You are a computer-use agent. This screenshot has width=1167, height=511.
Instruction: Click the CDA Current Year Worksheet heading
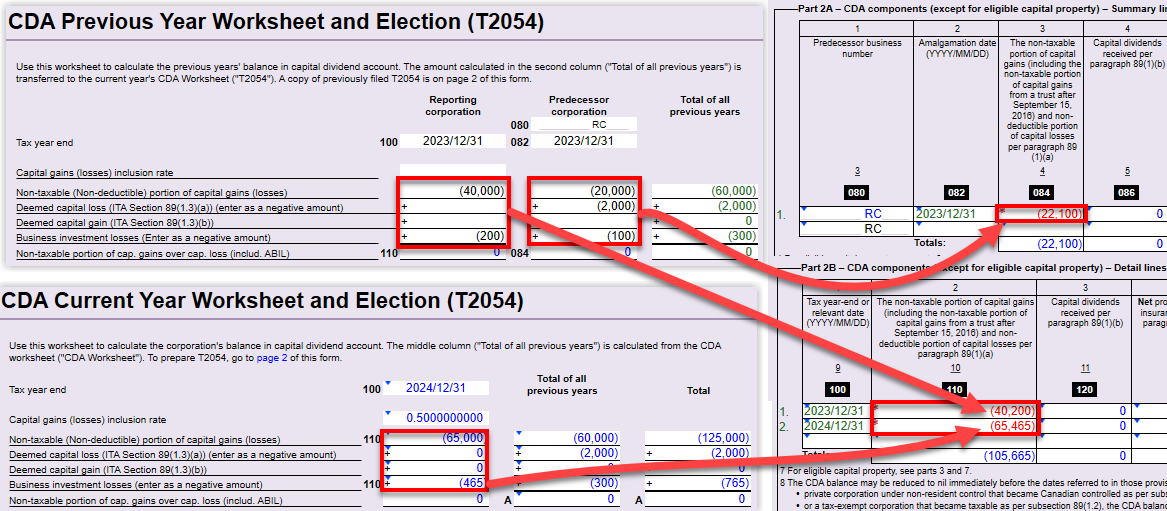point(263,301)
